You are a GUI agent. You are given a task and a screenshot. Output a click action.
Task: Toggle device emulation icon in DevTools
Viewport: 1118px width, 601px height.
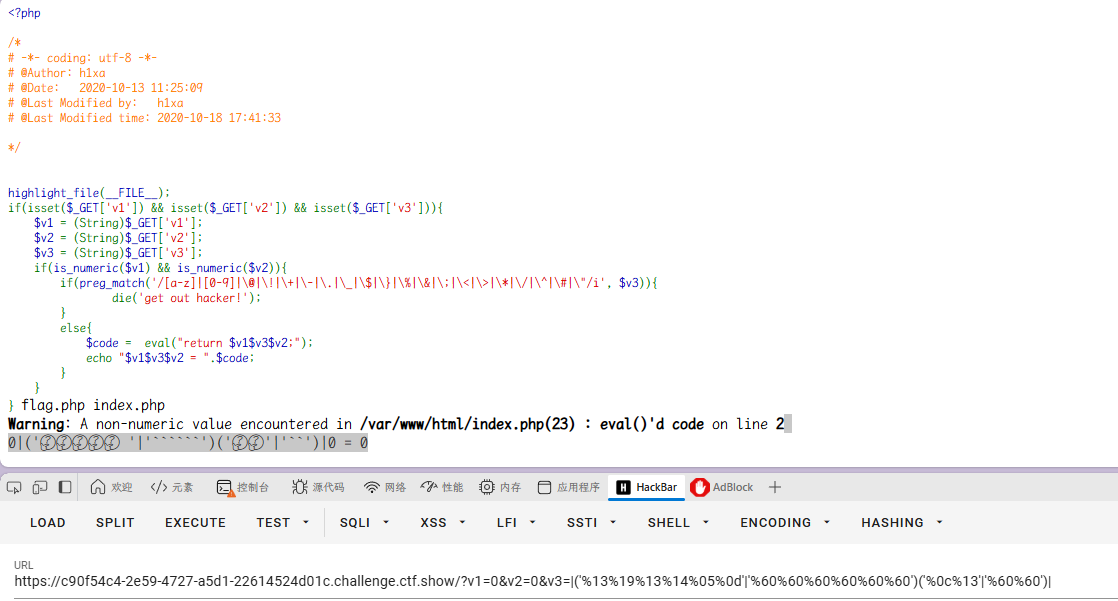40,488
